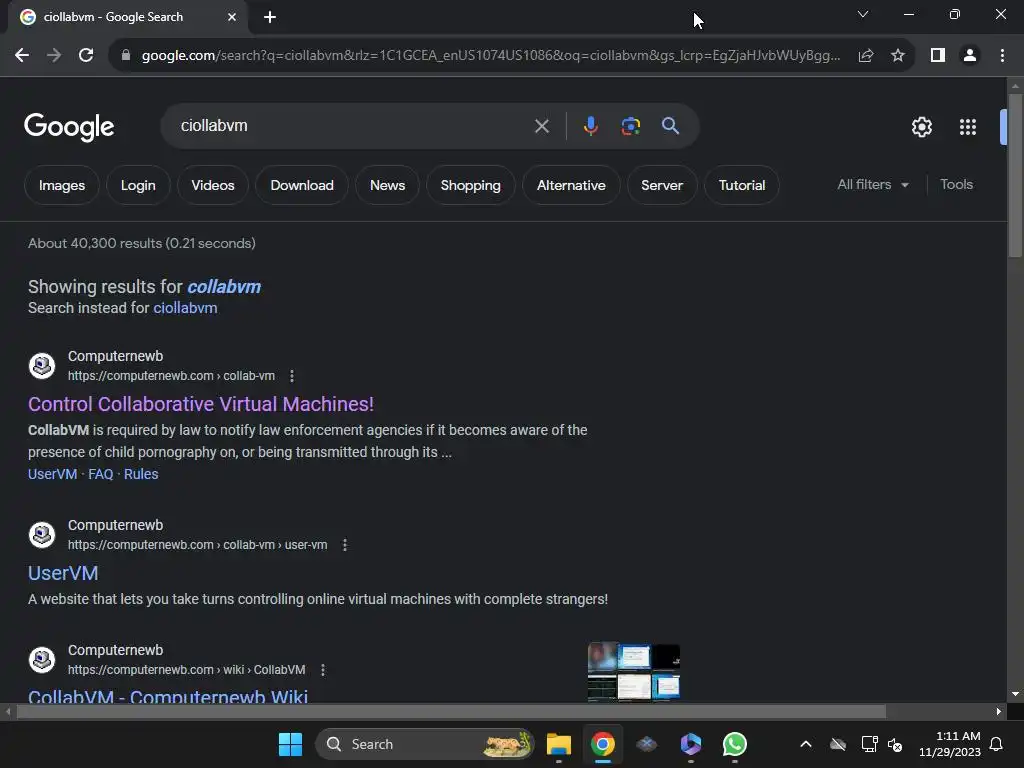Click the CollabVM wiki result thumbnail
This screenshot has height=768, width=1024.
tap(633, 672)
